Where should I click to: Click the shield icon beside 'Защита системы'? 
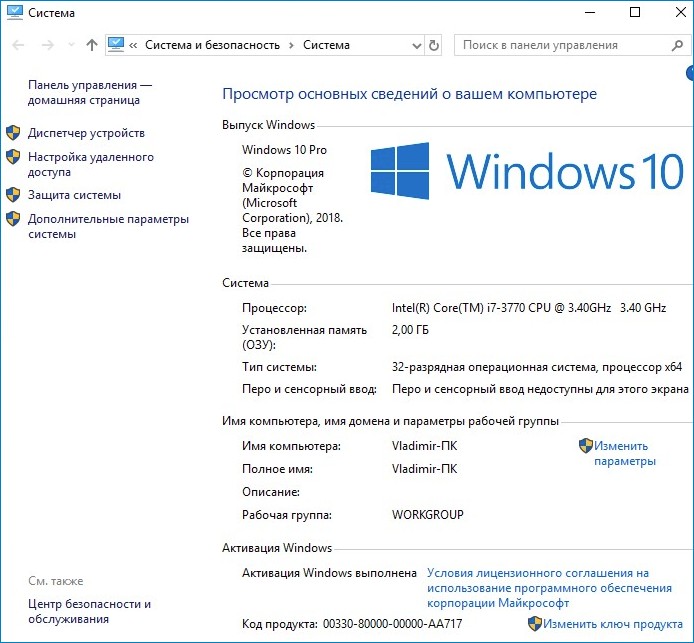pyautogui.click(x=13, y=194)
